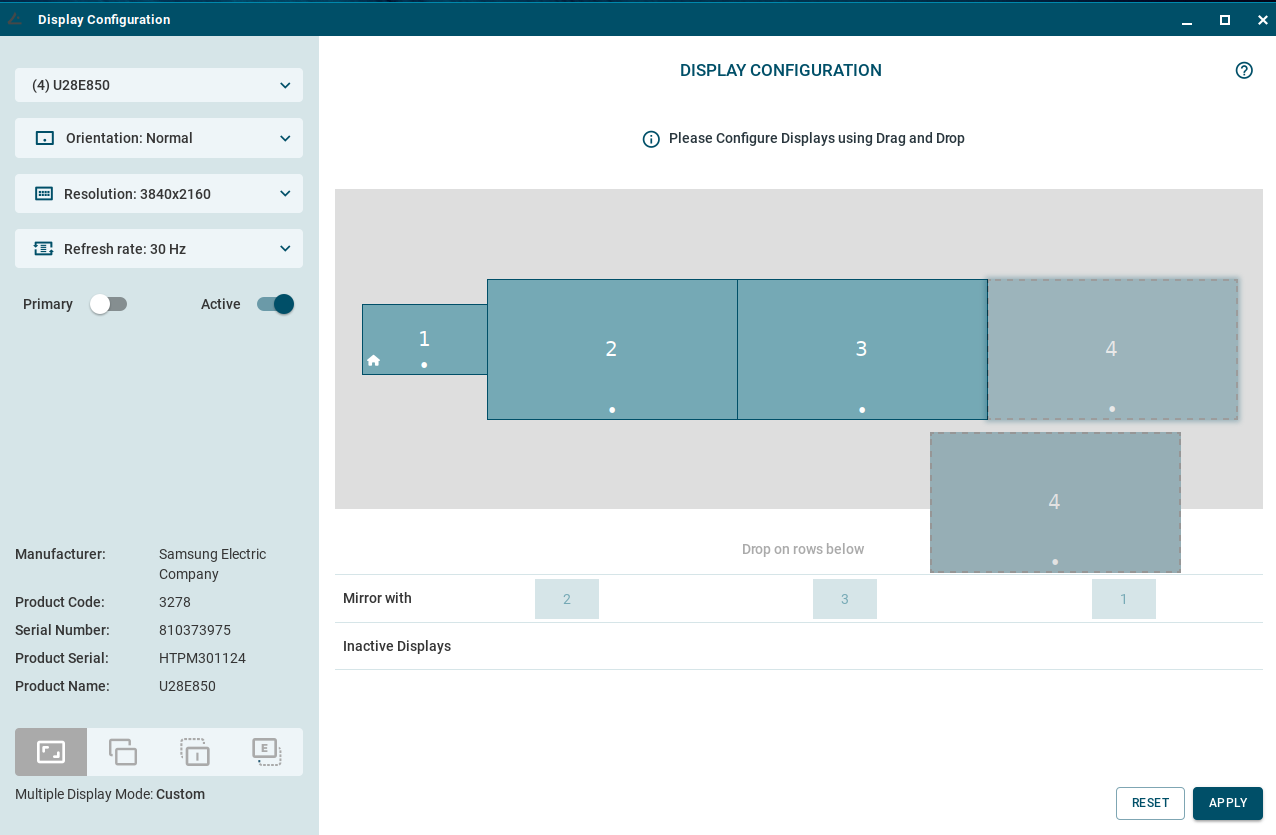The width and height of the screenshot is (1276, 835).
Task: Click the Mirror with target for display 2
Action: click(x=567, y=599)
